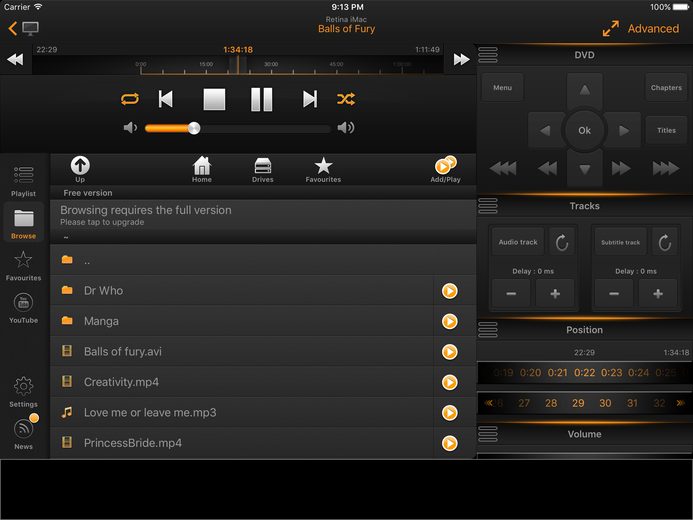Jump to next DVD chapter triple arrow
The image size is (693, 520).
pos(666,168)
